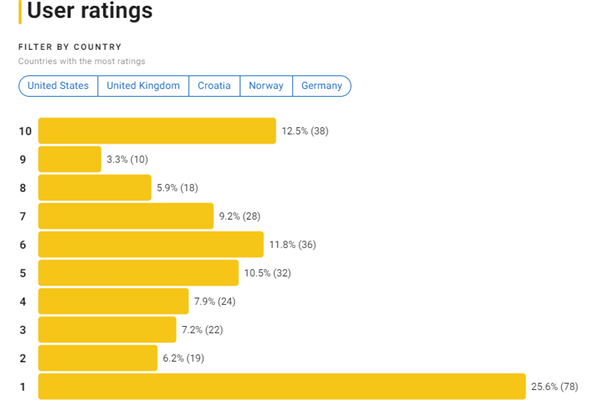600x409 pixels.
Task: Click the 11.8% (36) label
Action: tap(293, 244)
